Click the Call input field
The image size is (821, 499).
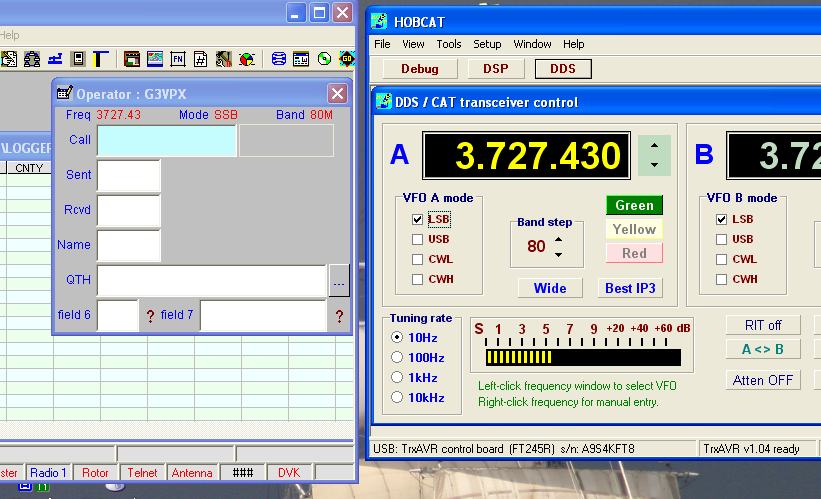click(166, 141)
